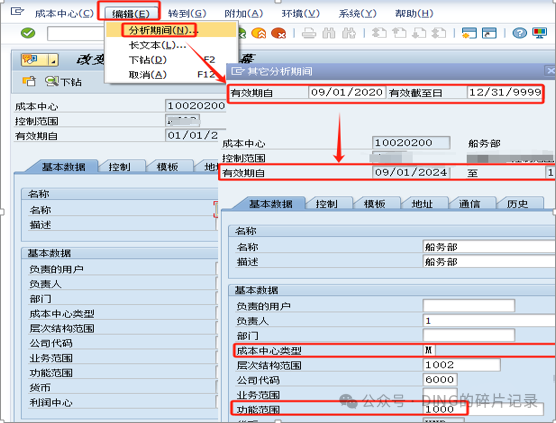Open the 环境(V) menu
The height and width of the screenshot is (423, 556).
300,13
